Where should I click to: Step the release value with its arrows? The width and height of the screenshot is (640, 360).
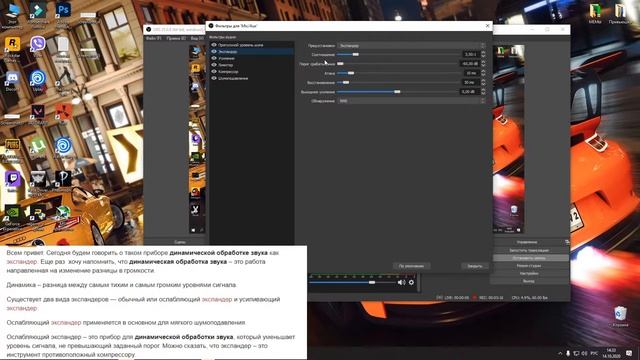tap(483, 82)
